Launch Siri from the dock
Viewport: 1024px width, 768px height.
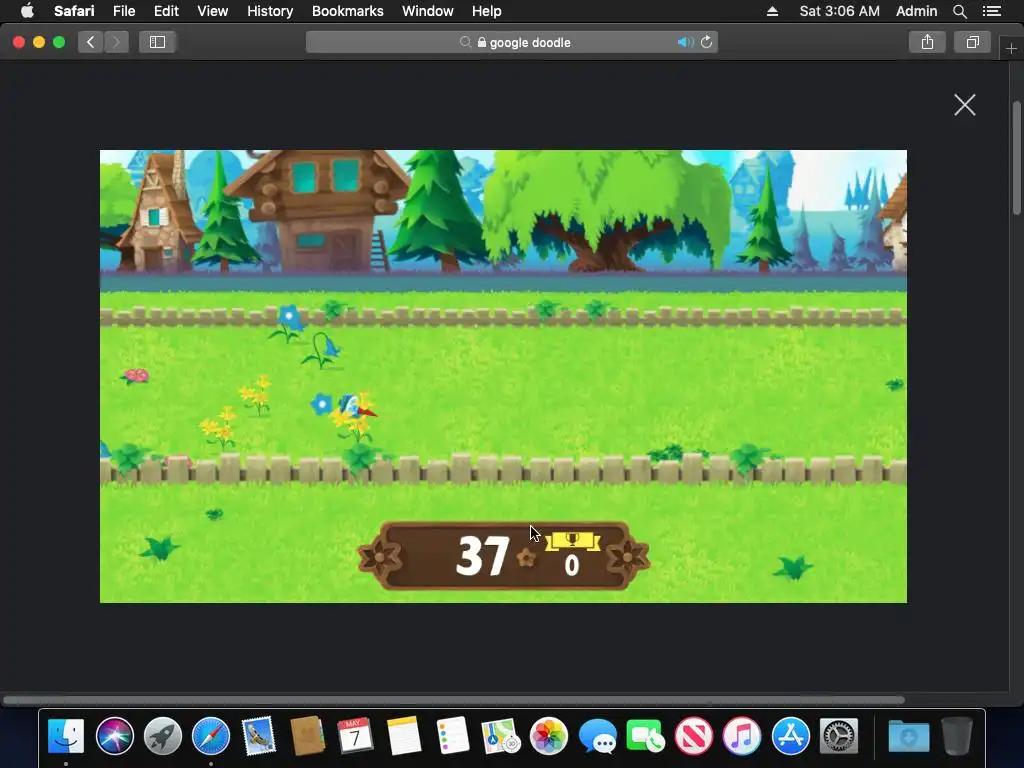(114, 736)
